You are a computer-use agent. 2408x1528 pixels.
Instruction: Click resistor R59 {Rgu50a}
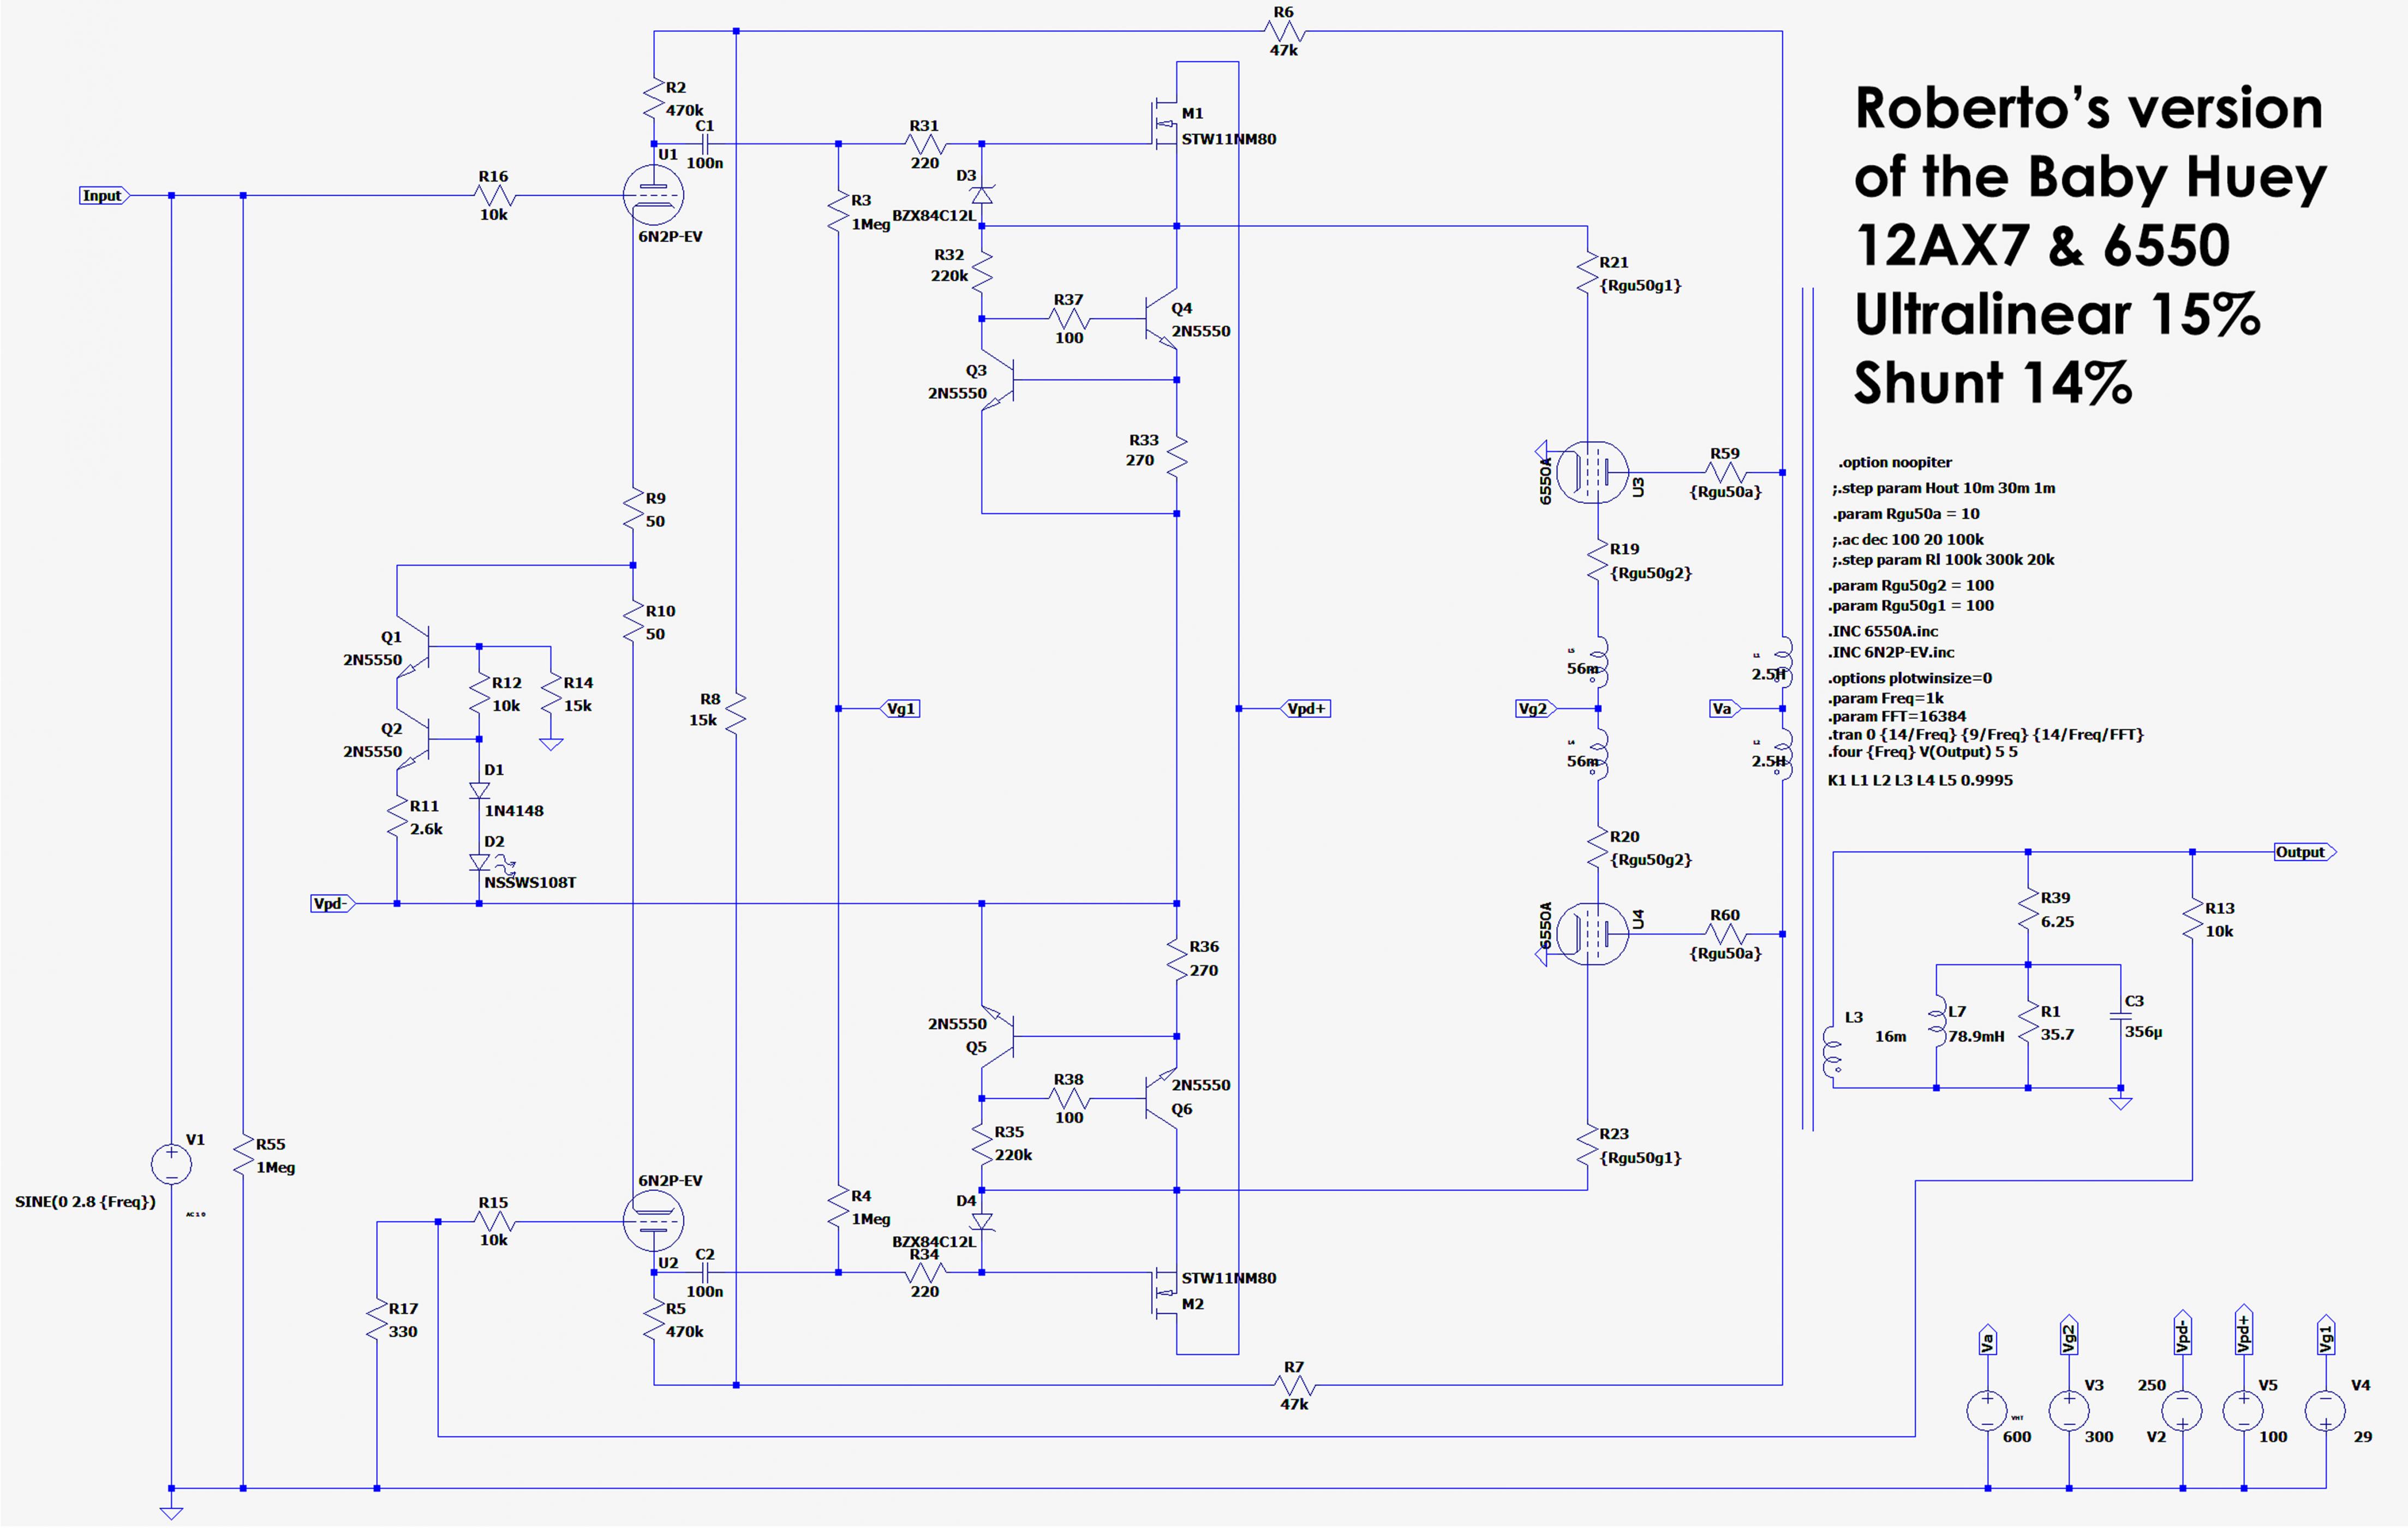click(x=1725, y=472)
